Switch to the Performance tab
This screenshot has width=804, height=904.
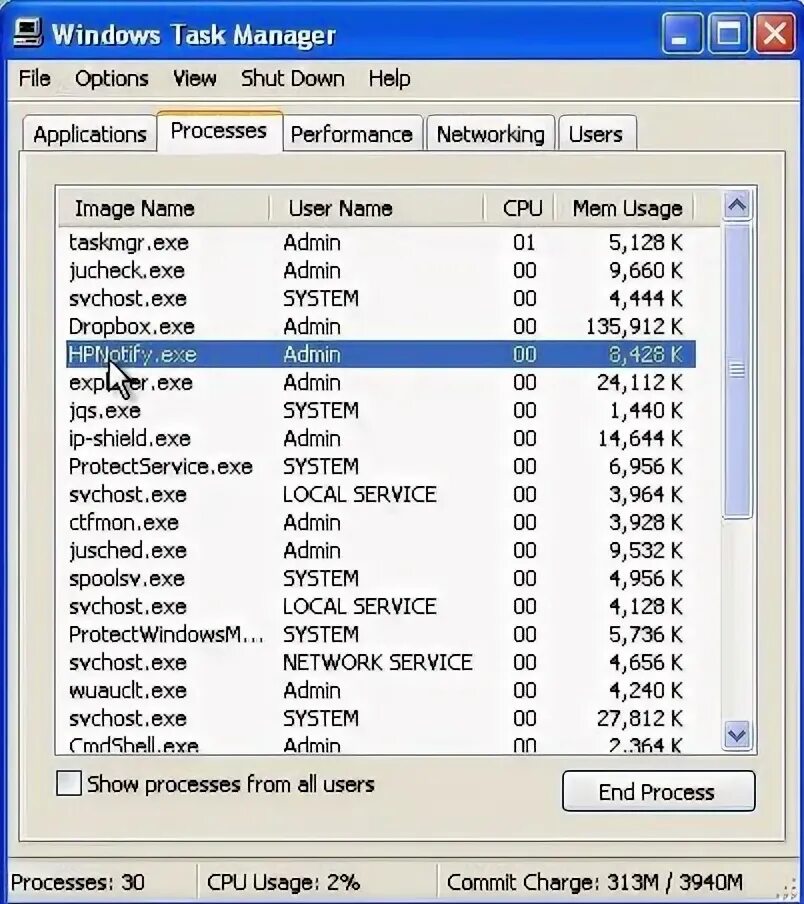[352, 134]
